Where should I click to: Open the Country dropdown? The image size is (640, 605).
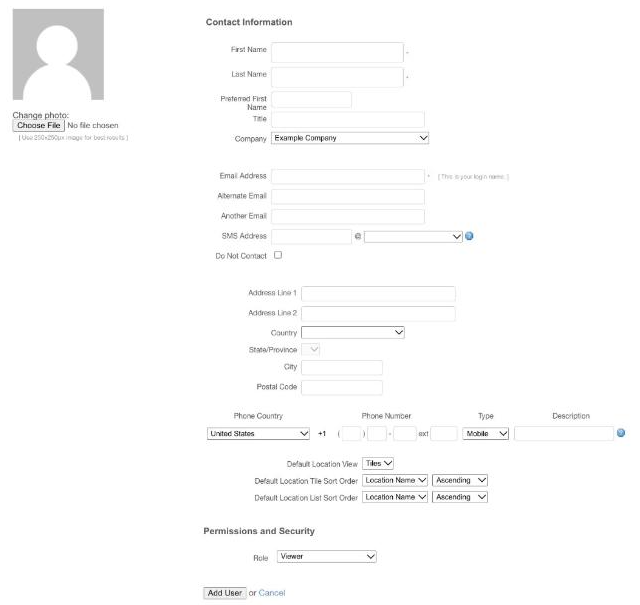(x=353, y=332)
